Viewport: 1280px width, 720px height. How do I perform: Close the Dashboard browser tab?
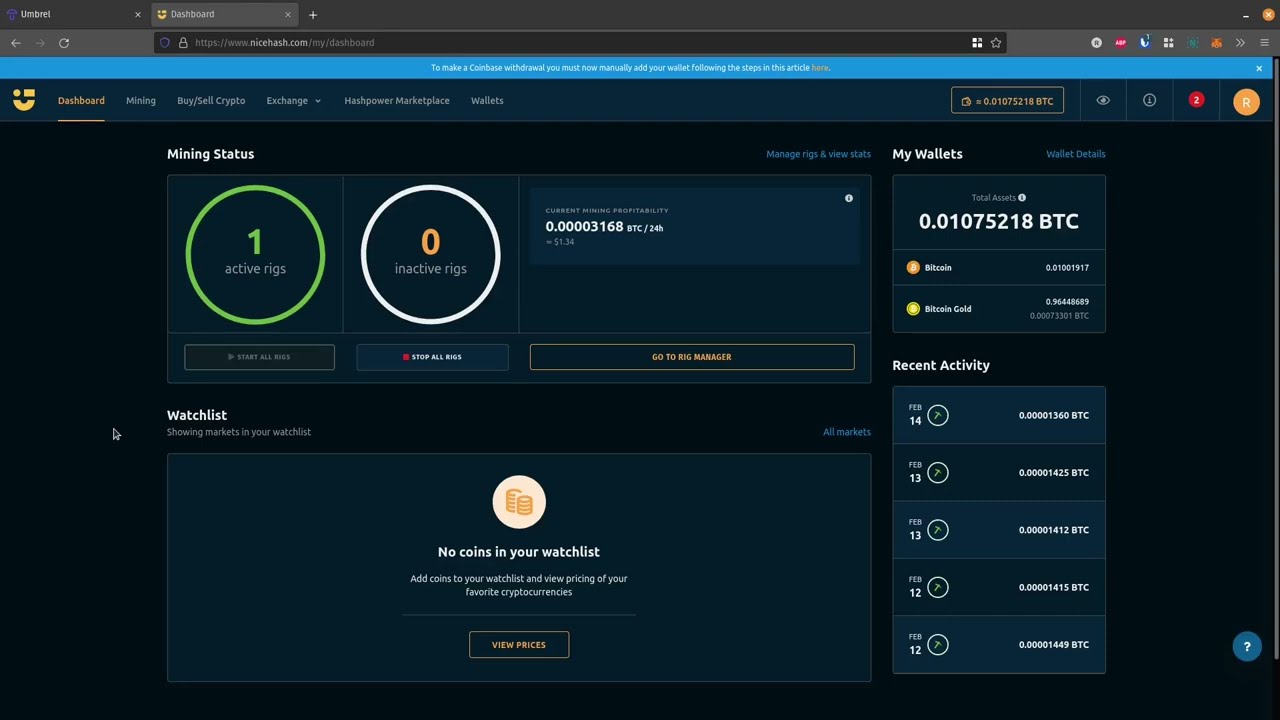[288, 15]
